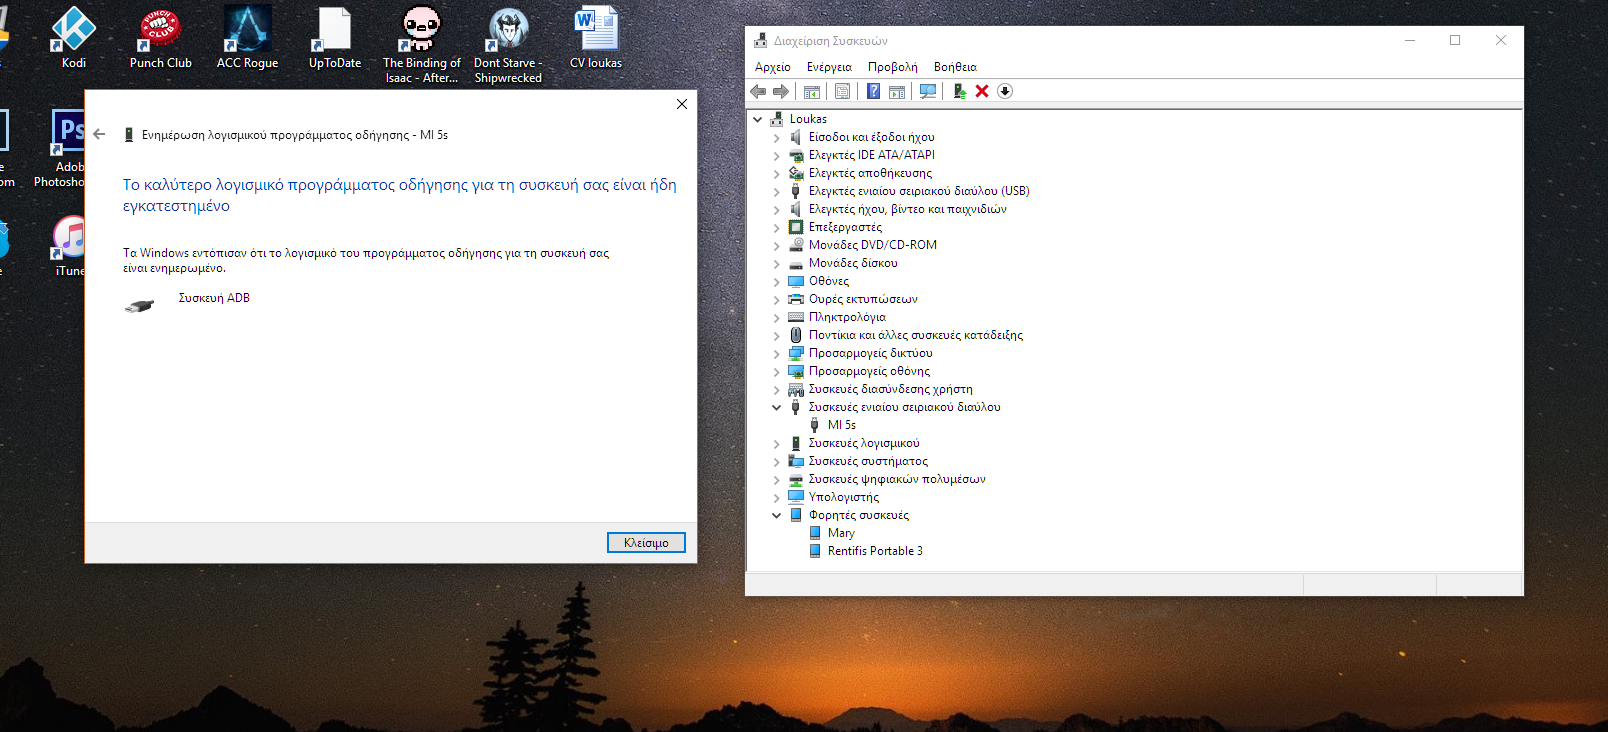Click the Update driver software toolbar icon

[x=959, y=91]
